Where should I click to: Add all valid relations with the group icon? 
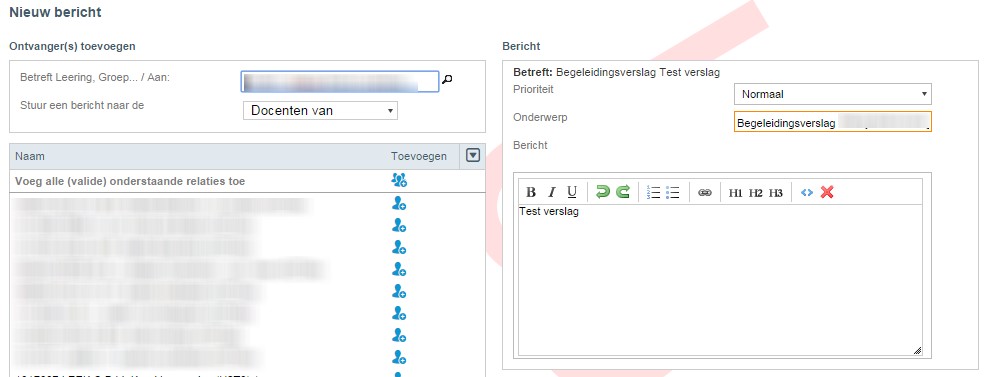(x=399, y=180)
